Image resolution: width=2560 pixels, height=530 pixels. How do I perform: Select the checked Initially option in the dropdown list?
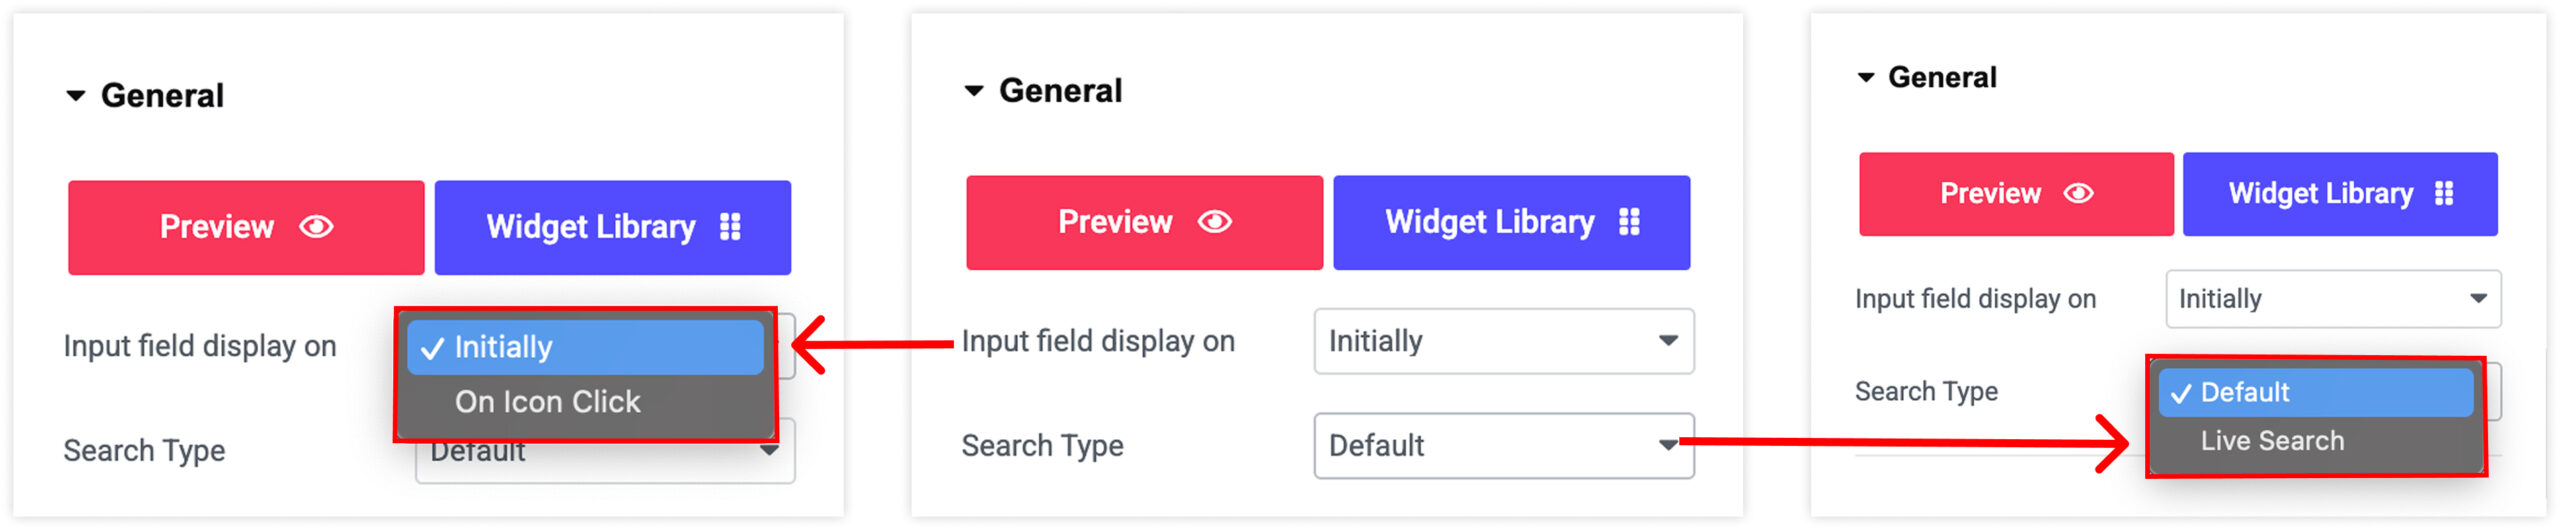coord(585,347)
